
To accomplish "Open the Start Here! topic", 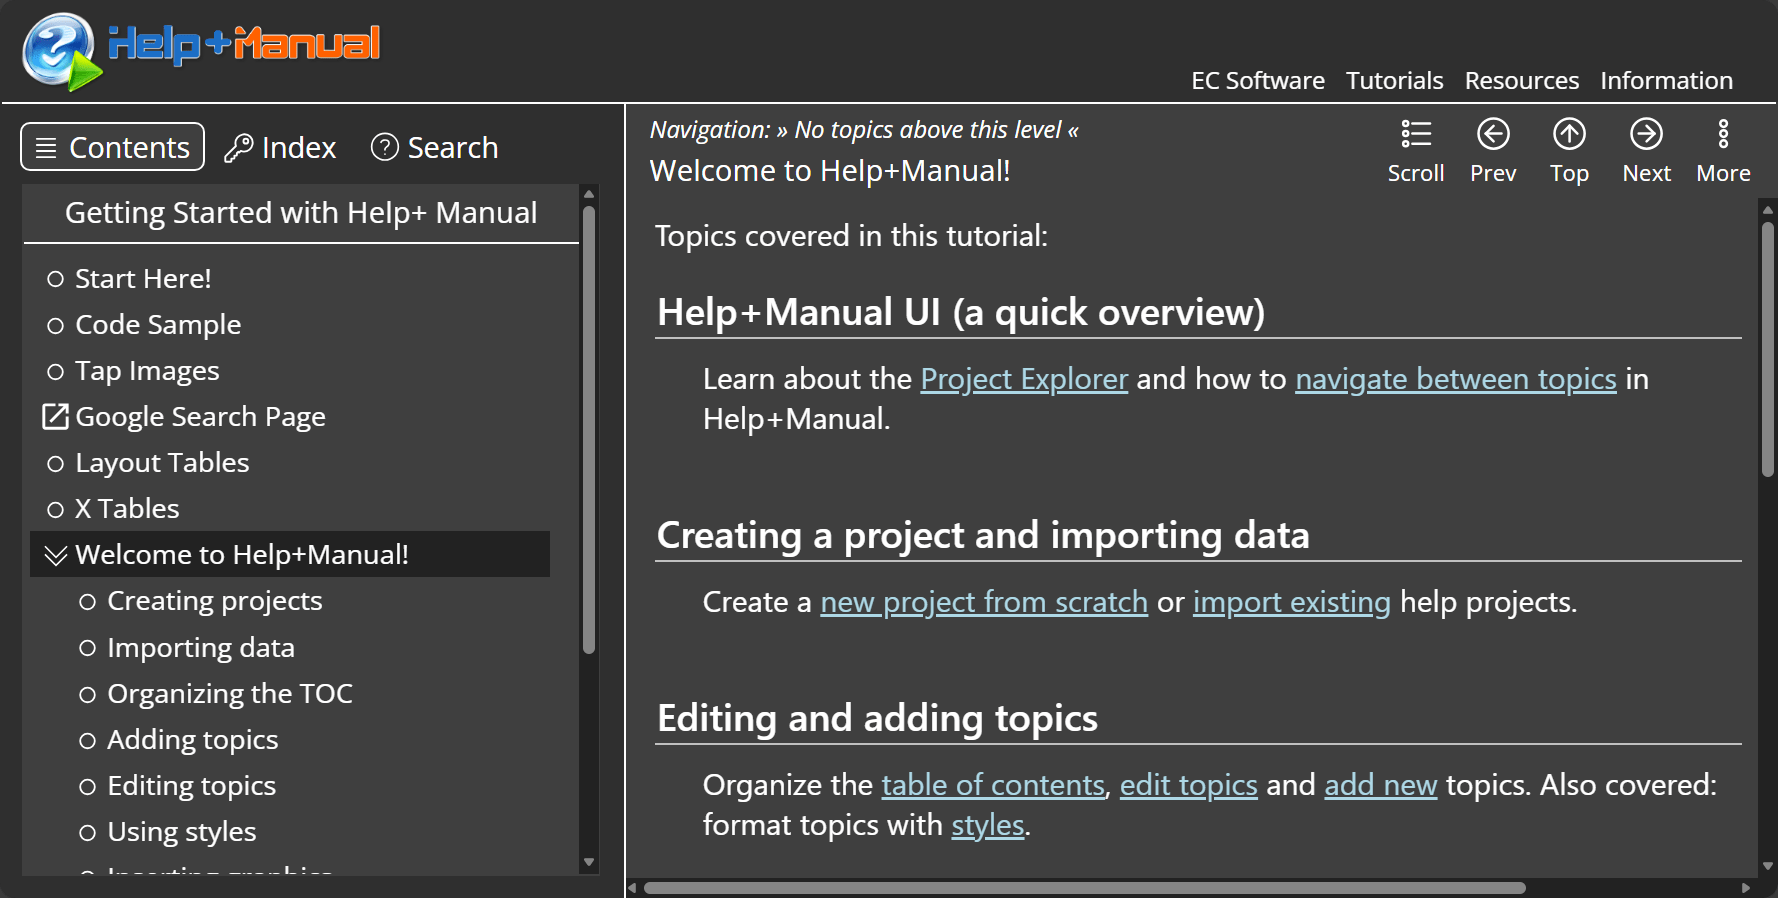I will [143, 279].
